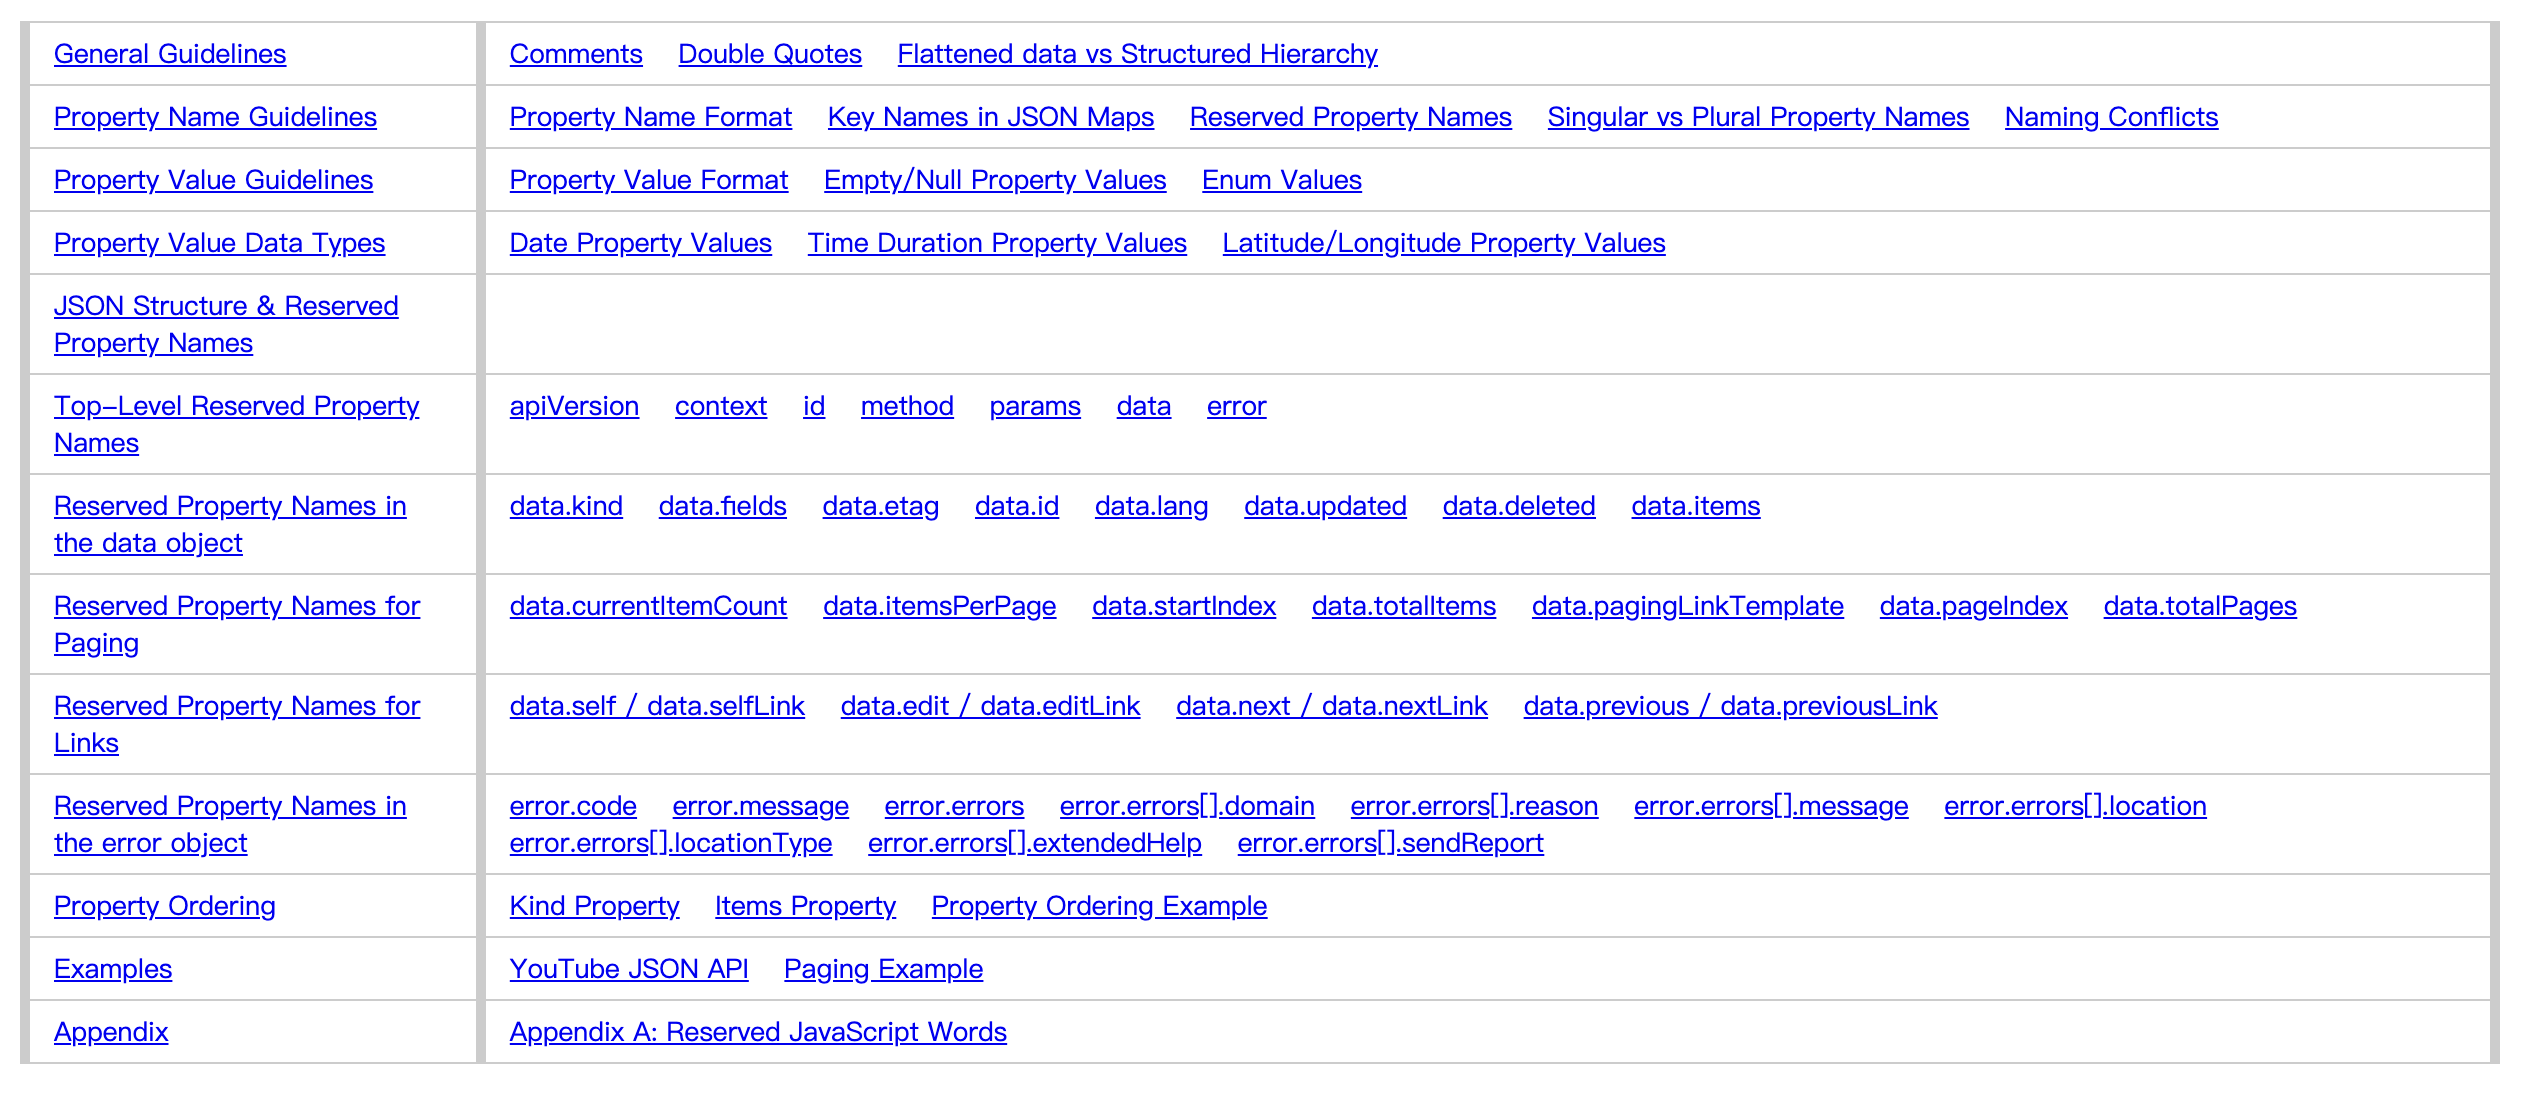This screenshot has width=2534, height=1096.
Task: Jump to data.deleted section
Action: click(1518, 506)
